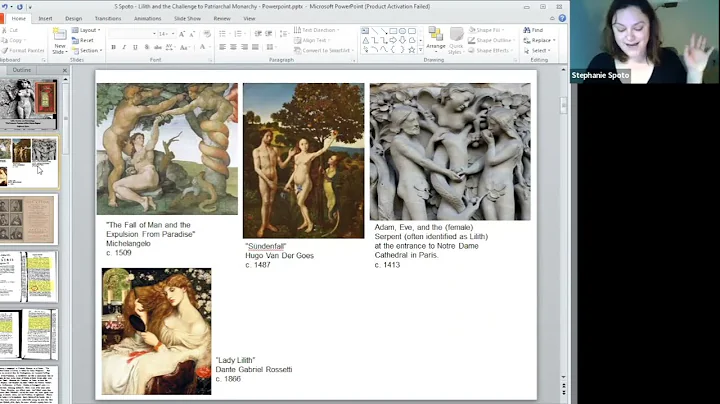Image resolution: width=720 pixels, height=404 pixels.
Task: Toggle Text Shadow formatting
Action: click(146, 47)
